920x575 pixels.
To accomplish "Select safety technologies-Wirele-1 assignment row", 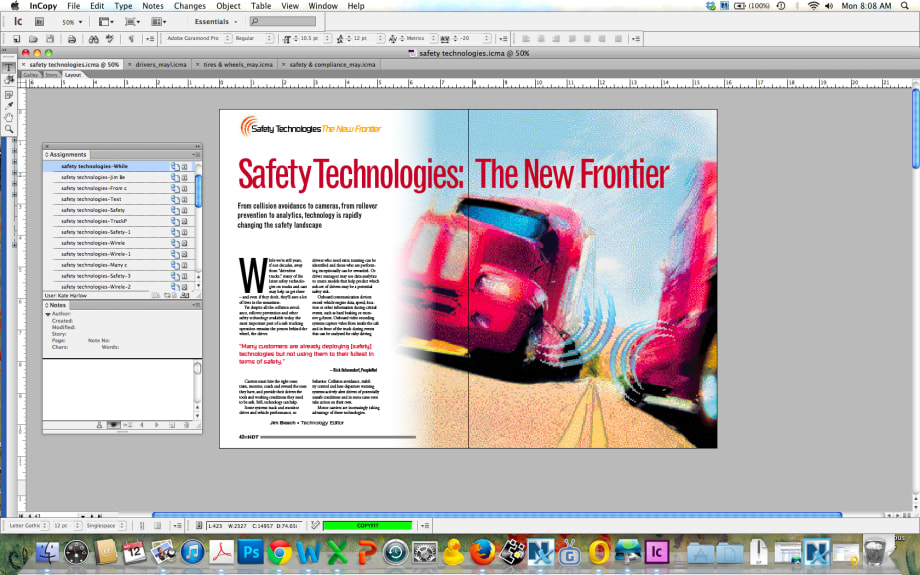I will click(119, 254).
